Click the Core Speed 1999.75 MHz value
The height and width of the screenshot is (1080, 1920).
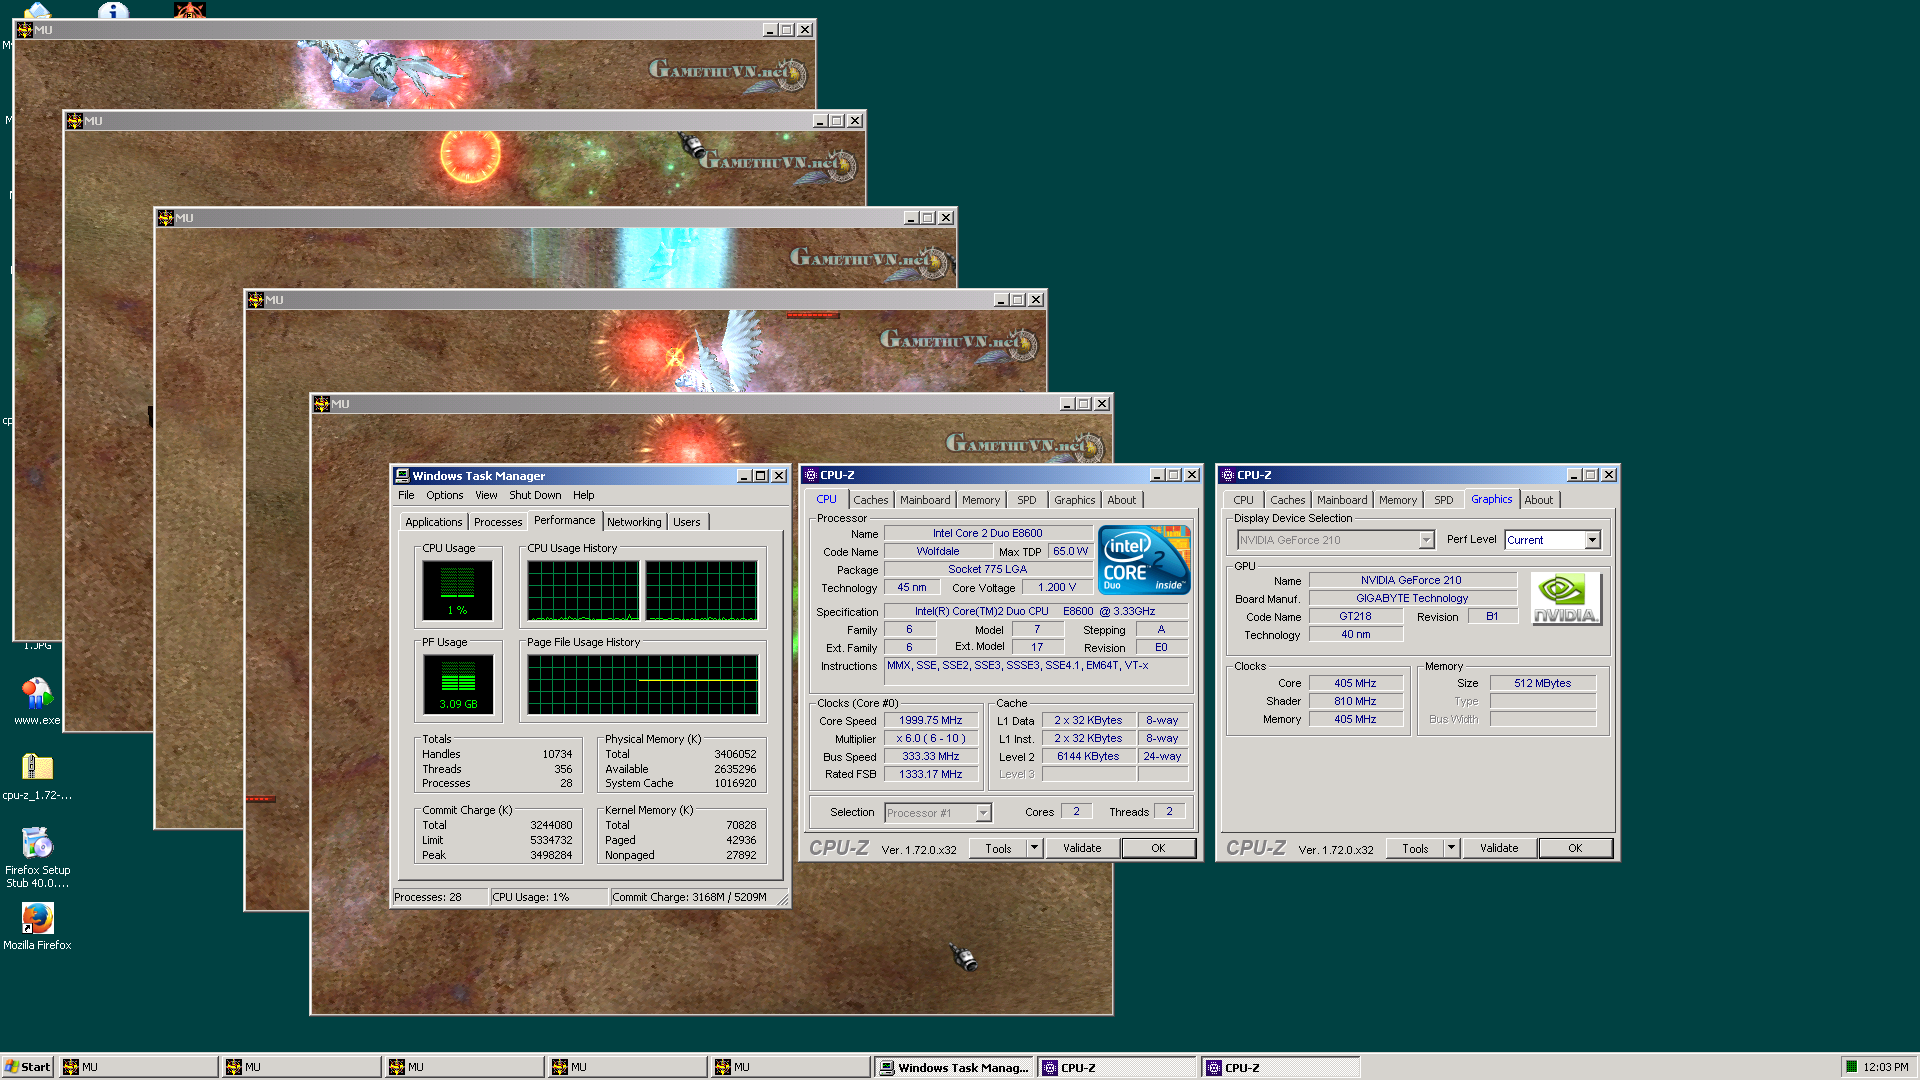pos(930,720)
